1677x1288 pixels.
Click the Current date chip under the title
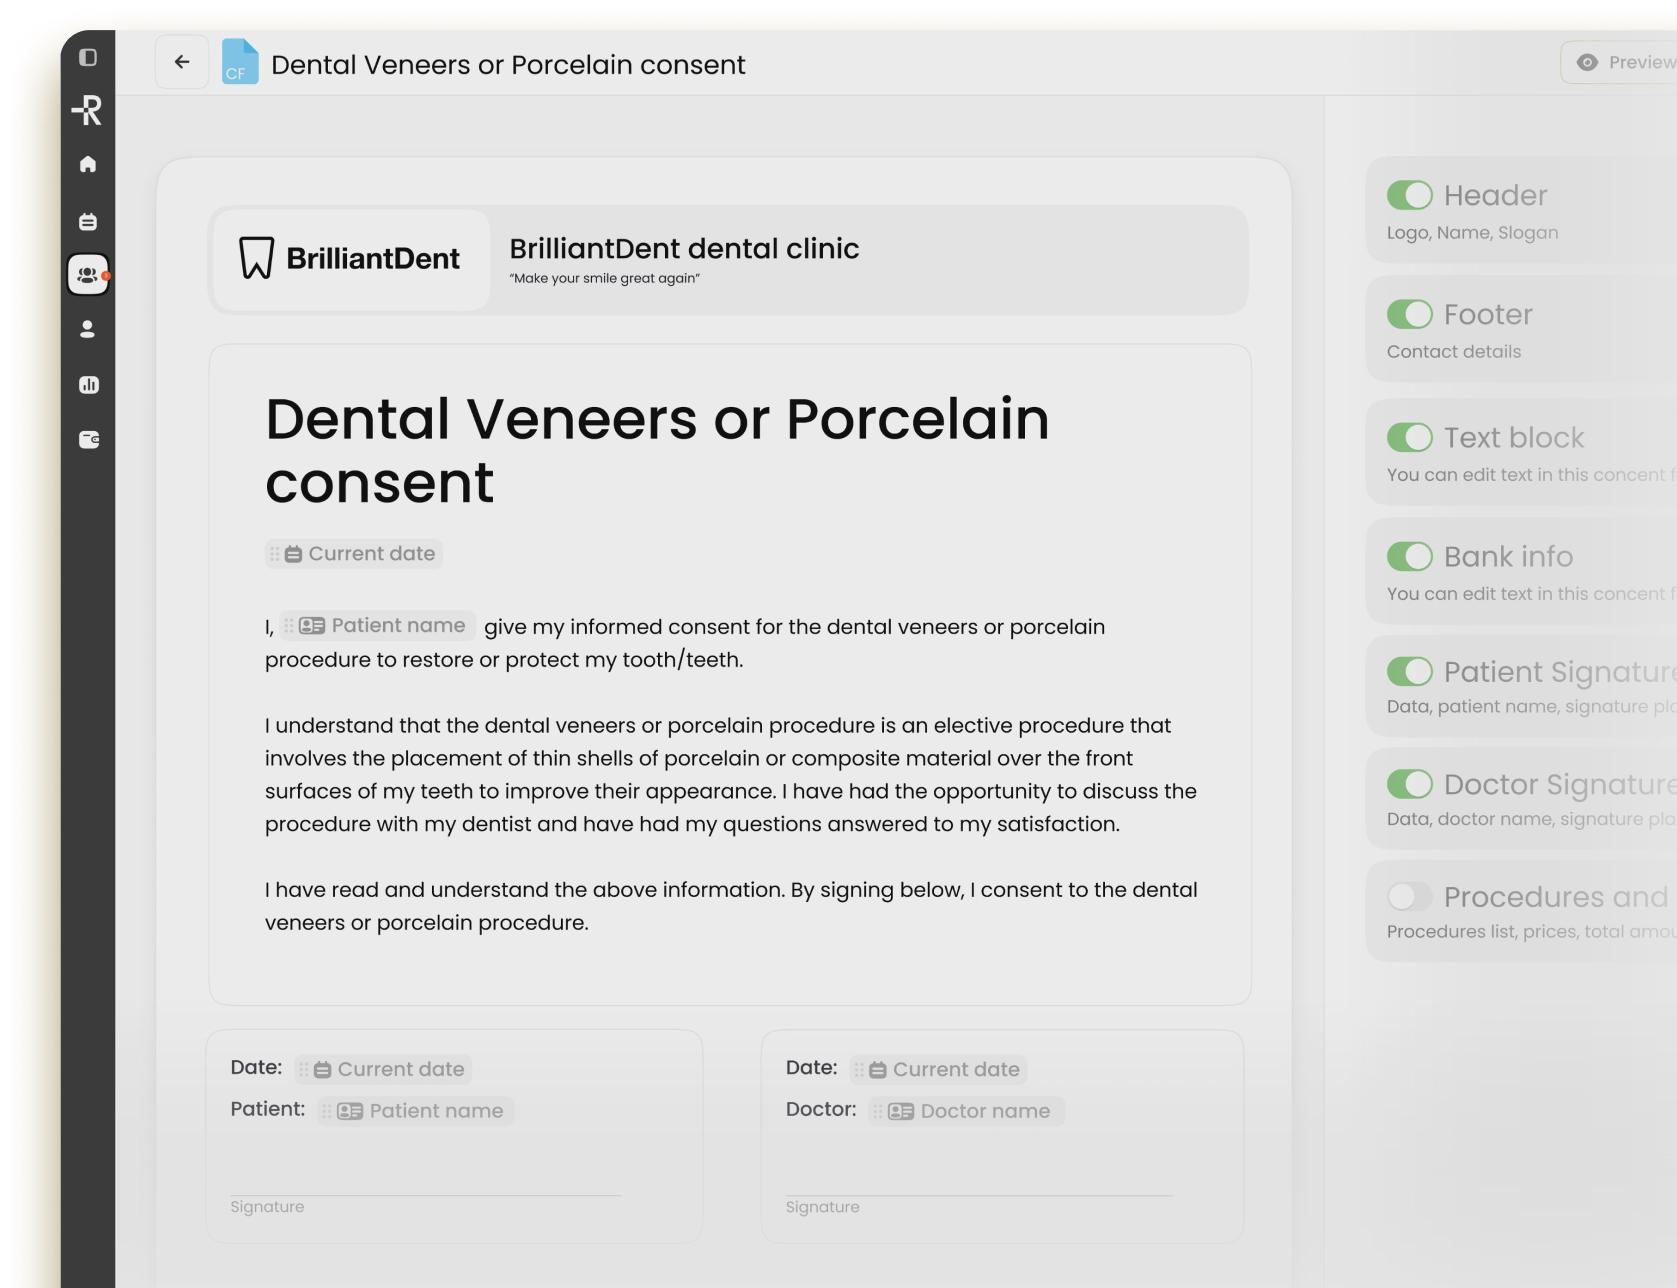(354, 554)
